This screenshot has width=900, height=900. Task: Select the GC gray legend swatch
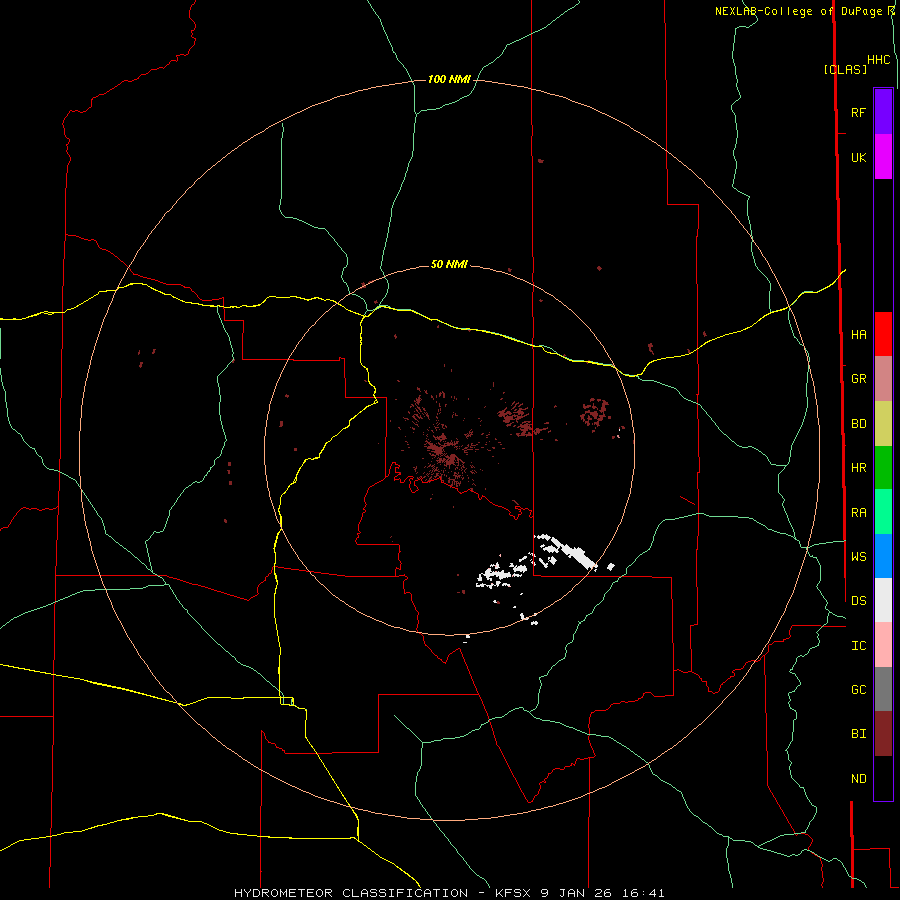[x=883, y=689]
